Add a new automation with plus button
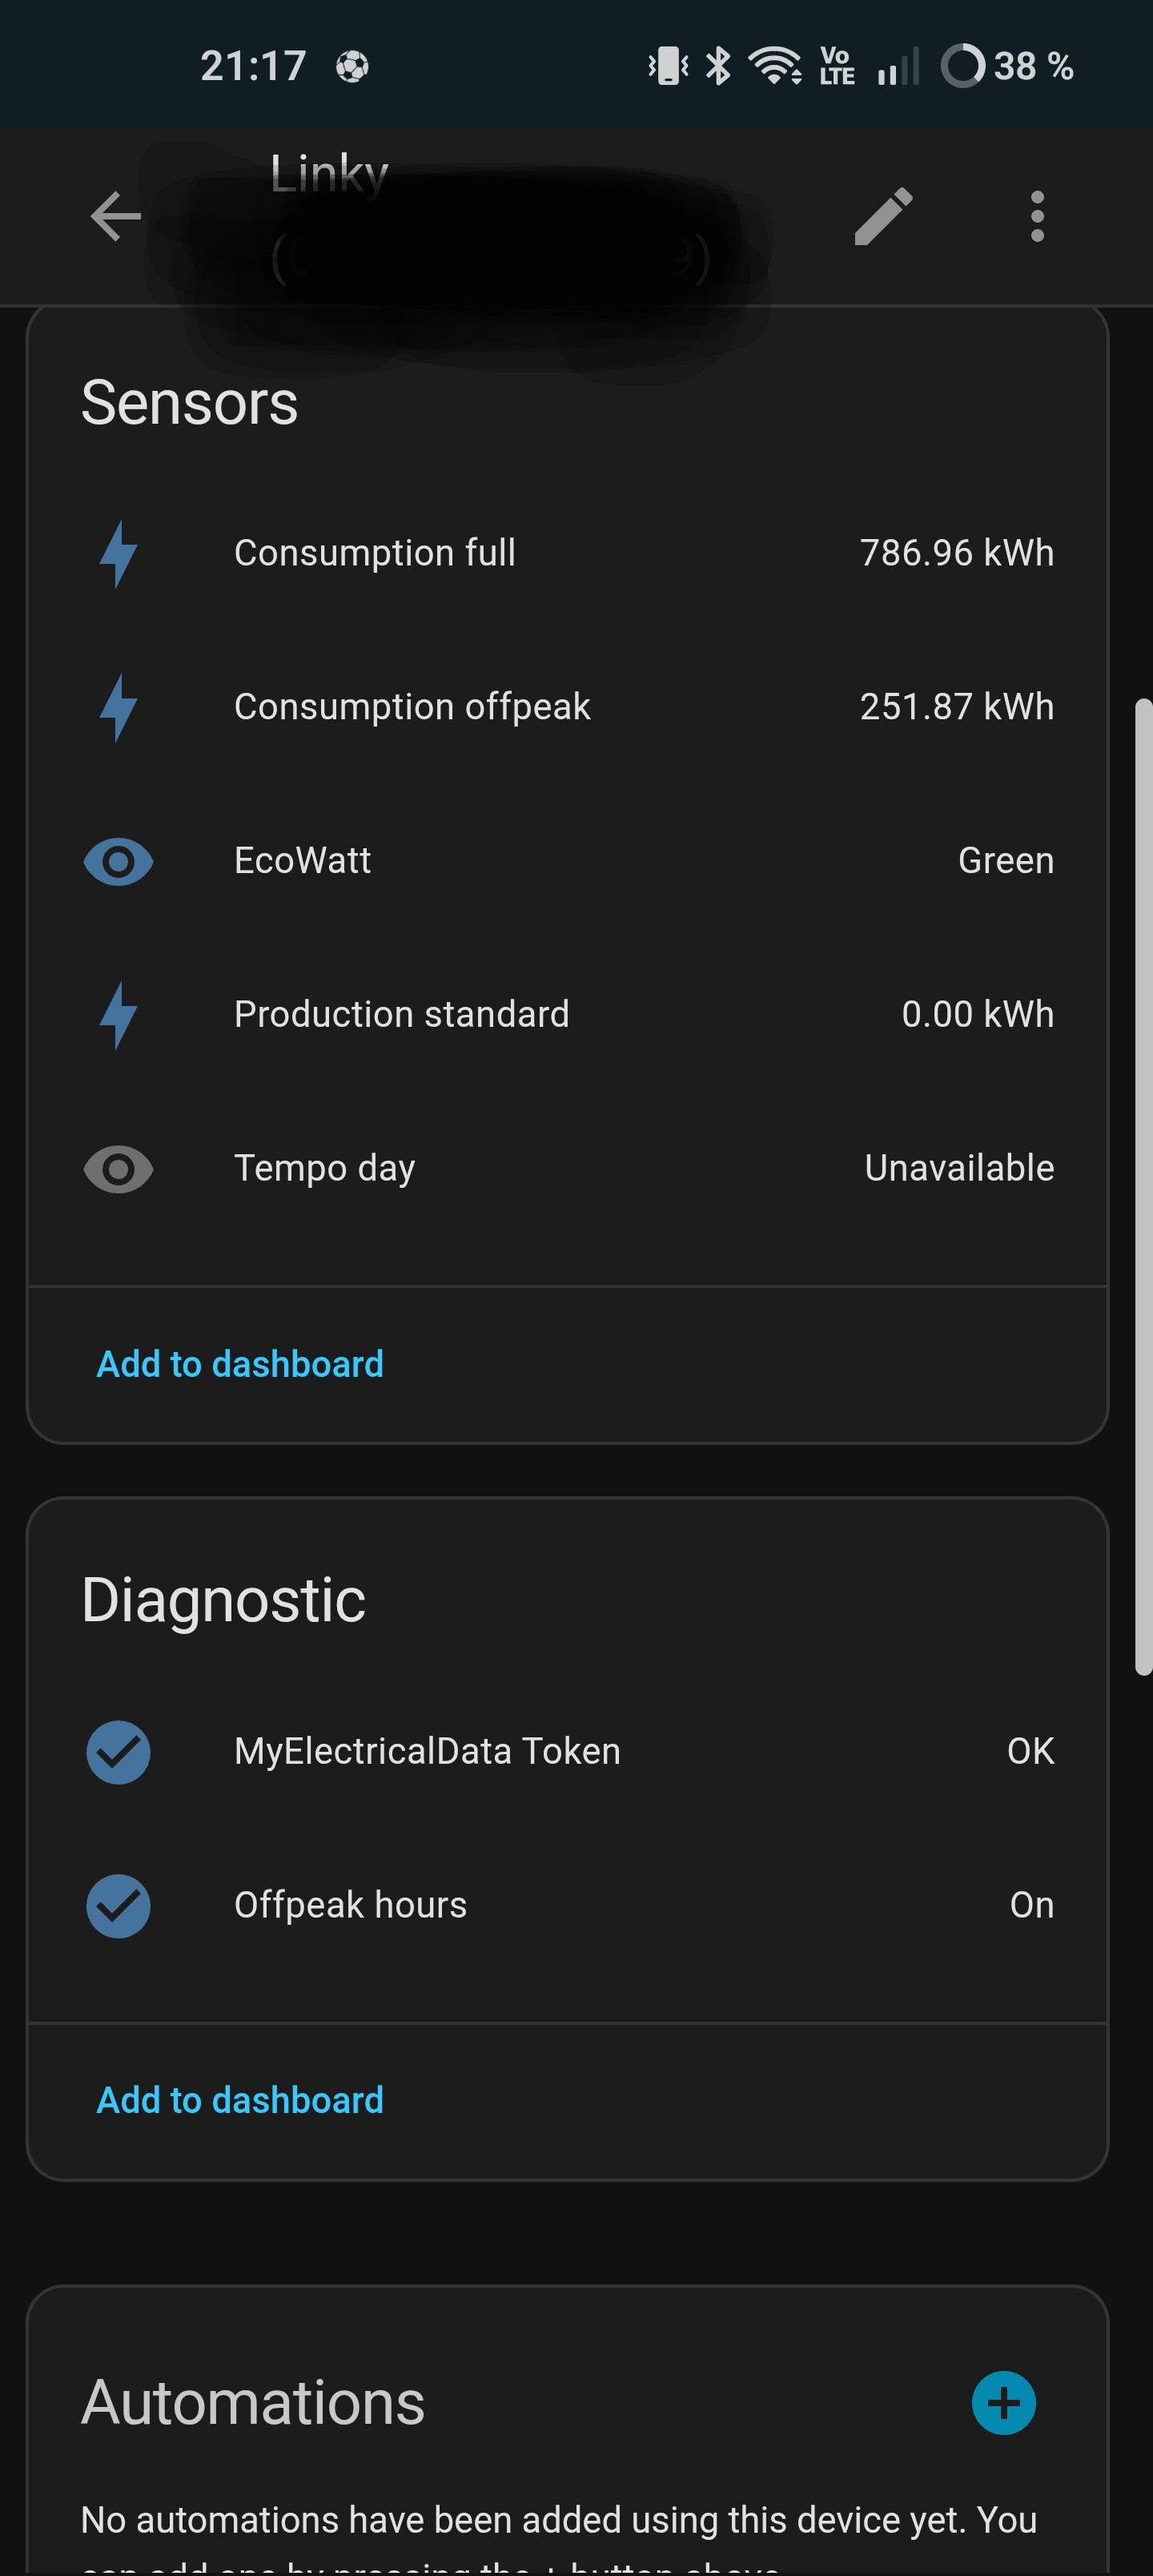 click(x=1003, y=2403)
